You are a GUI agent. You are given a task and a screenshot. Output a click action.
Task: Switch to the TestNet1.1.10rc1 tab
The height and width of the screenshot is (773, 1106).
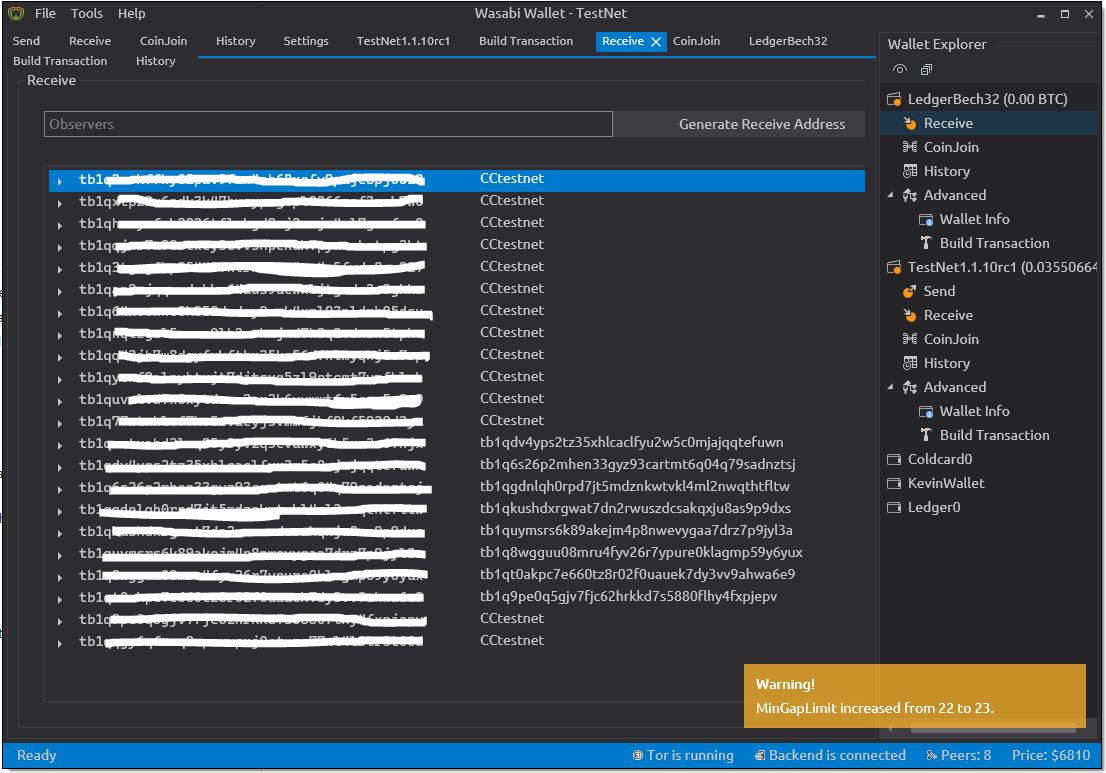[403, 41]
